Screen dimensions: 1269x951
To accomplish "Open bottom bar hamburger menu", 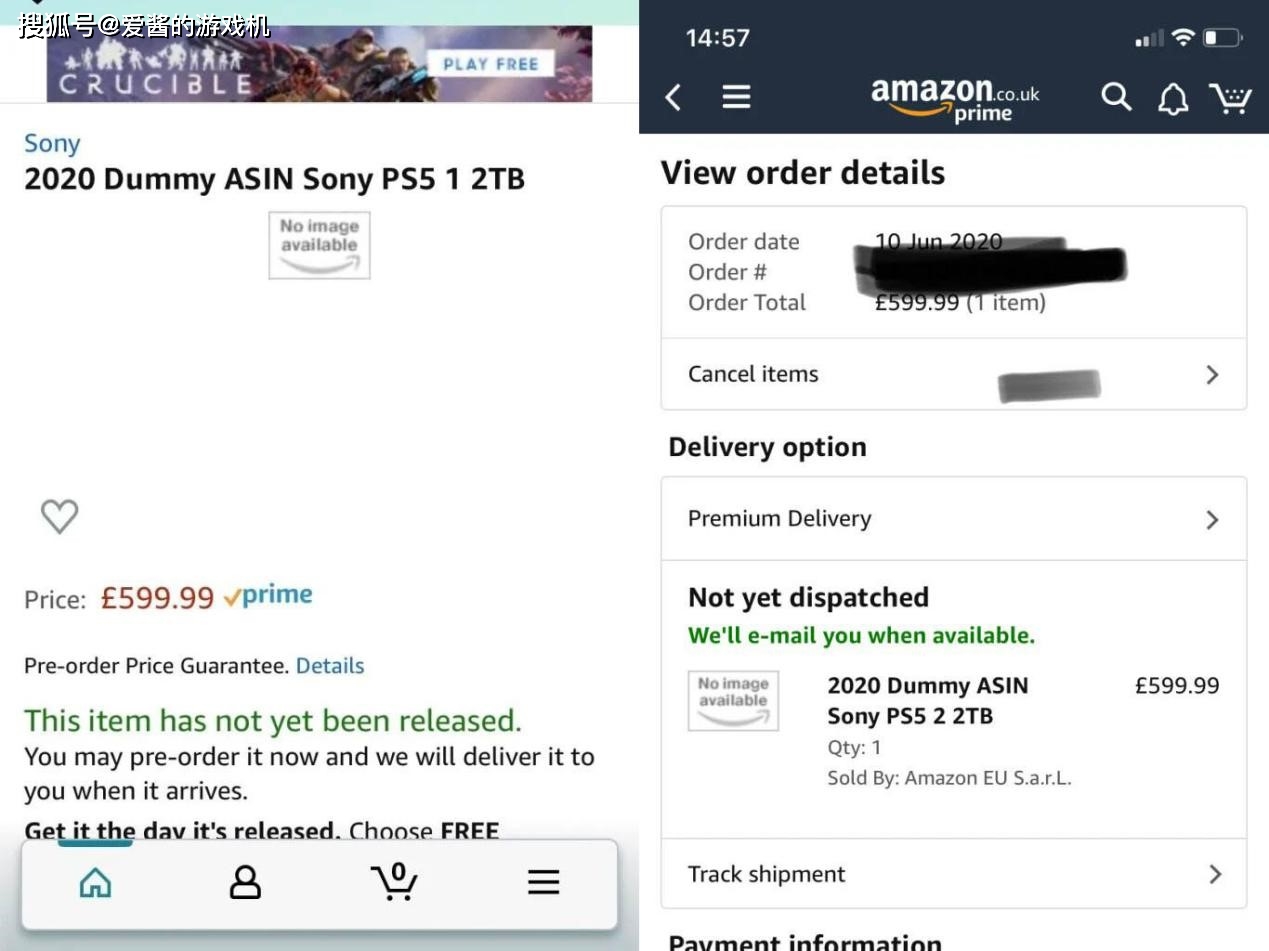I will pyautogui.click(x=543, y=882).
